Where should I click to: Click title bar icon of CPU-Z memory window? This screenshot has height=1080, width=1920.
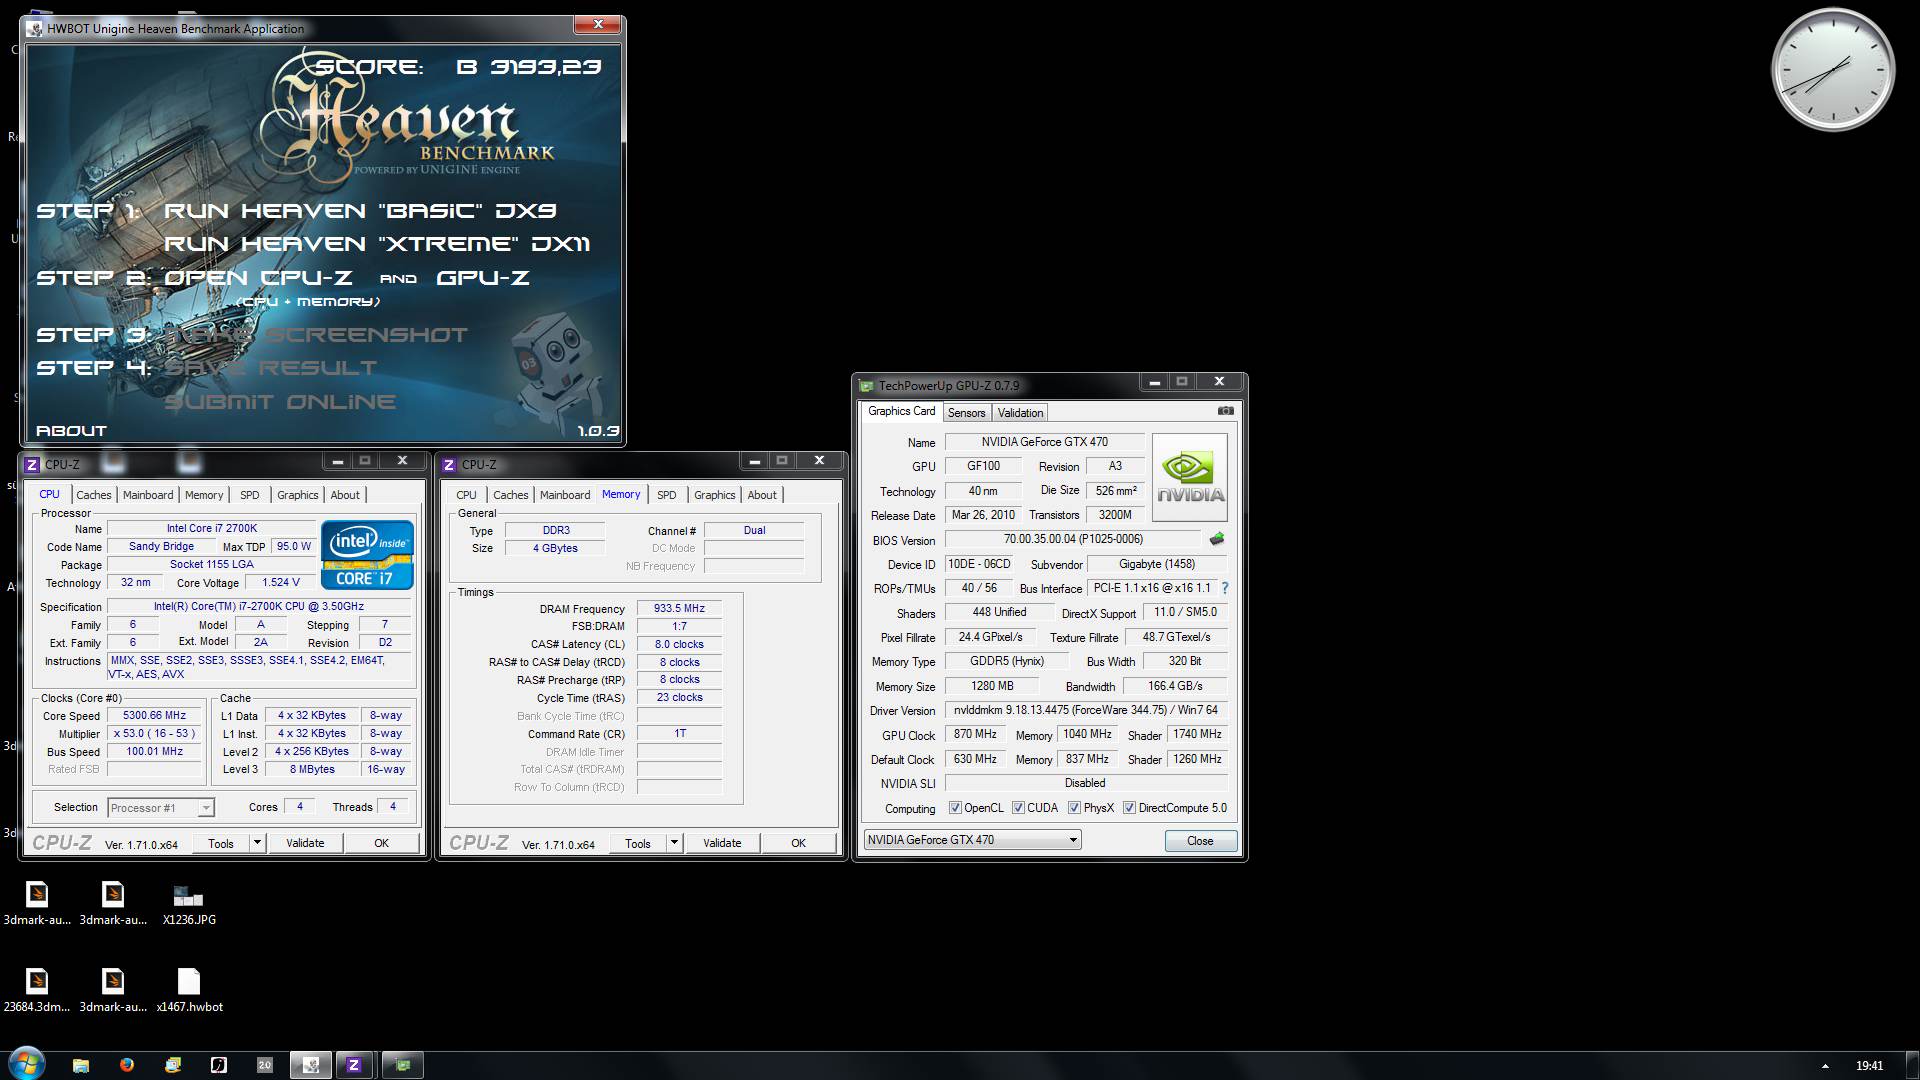click(x=449, y=465)
